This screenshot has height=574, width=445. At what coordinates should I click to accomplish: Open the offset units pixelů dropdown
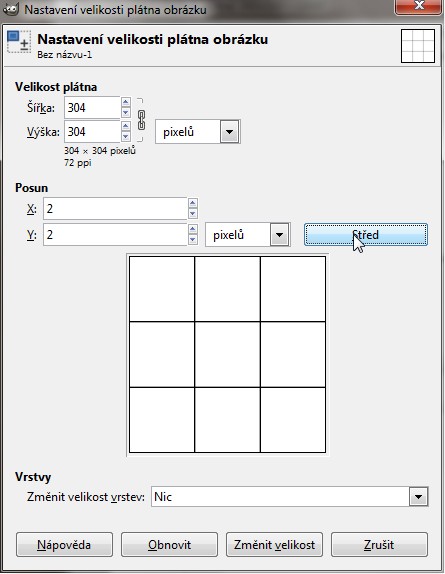[x=248, y=234]
